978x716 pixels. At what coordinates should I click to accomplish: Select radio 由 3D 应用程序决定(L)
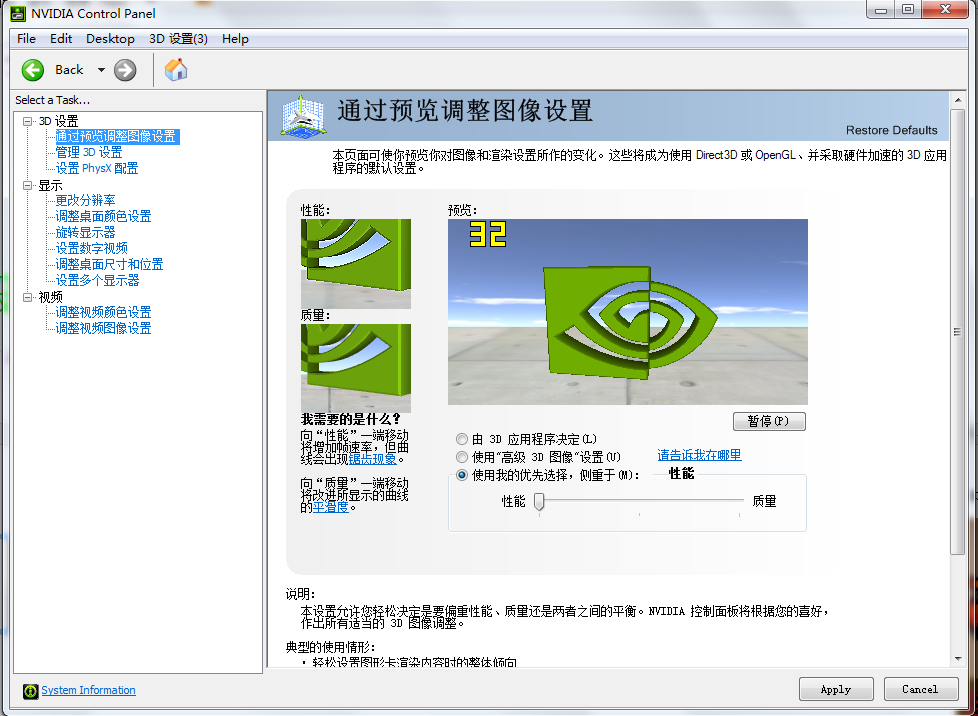tap(462, 440)
